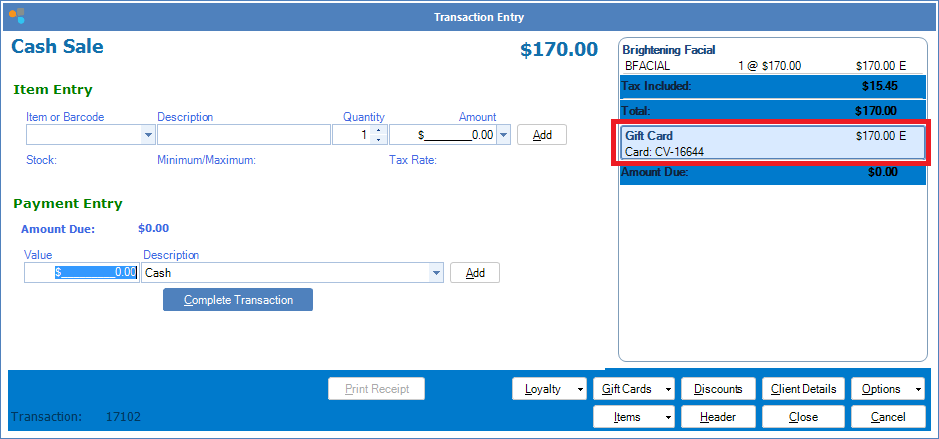The height and width of the screenshot is (439, 939).
Task: Click the Discounts button
Action: coord(717,389)
